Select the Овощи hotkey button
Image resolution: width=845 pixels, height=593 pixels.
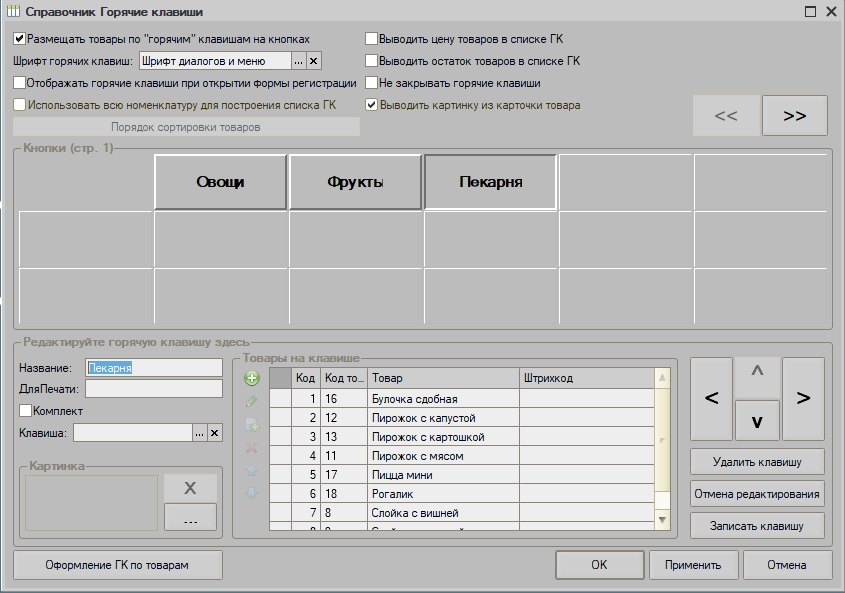pos(220,182)
